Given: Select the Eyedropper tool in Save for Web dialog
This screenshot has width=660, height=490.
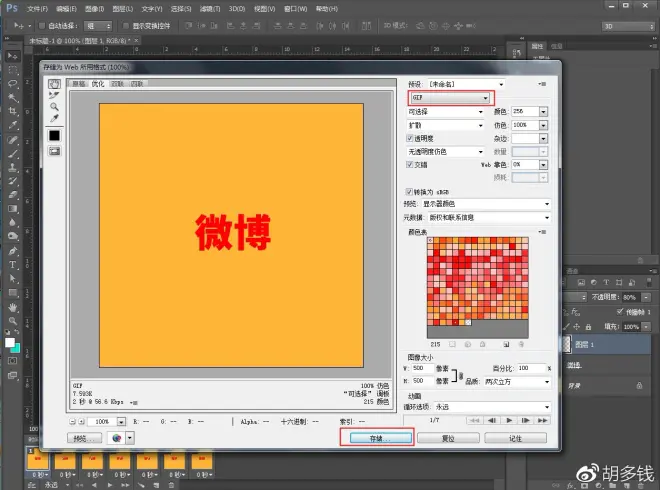Looking at the screenshot, I should tap(54, 119).
